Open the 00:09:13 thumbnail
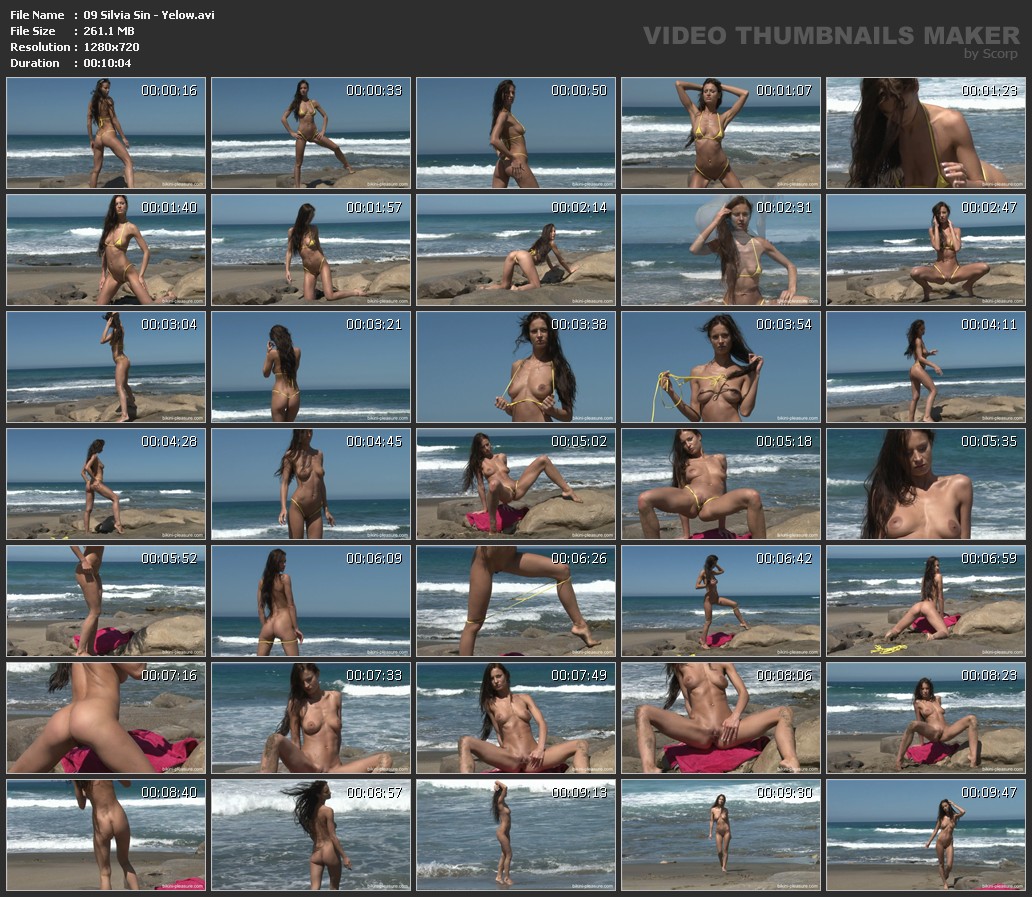The width and height of the screenshot is (1032, 897). [x=516, y=835]
